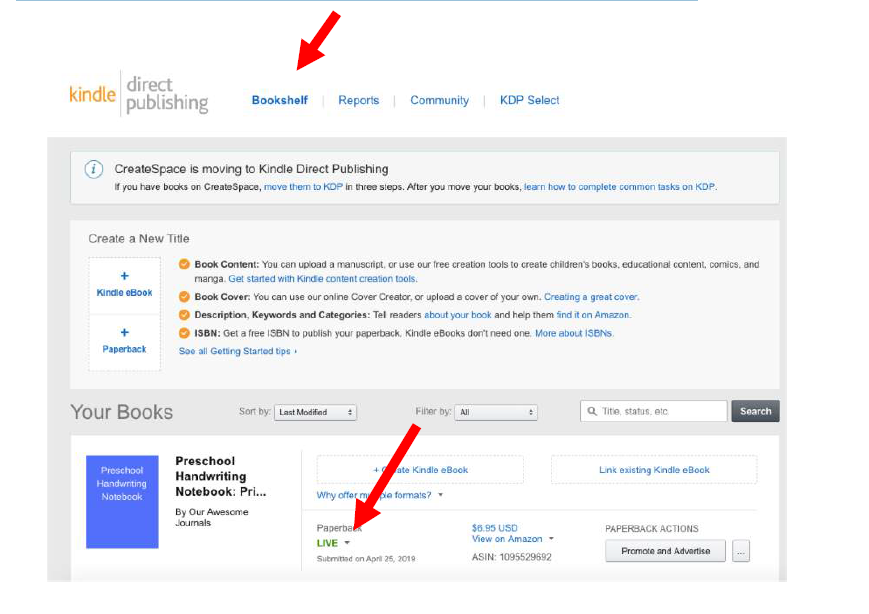Click the Search button
The image size is (869, 614).
pyautogui.click(x=755, y=411)
